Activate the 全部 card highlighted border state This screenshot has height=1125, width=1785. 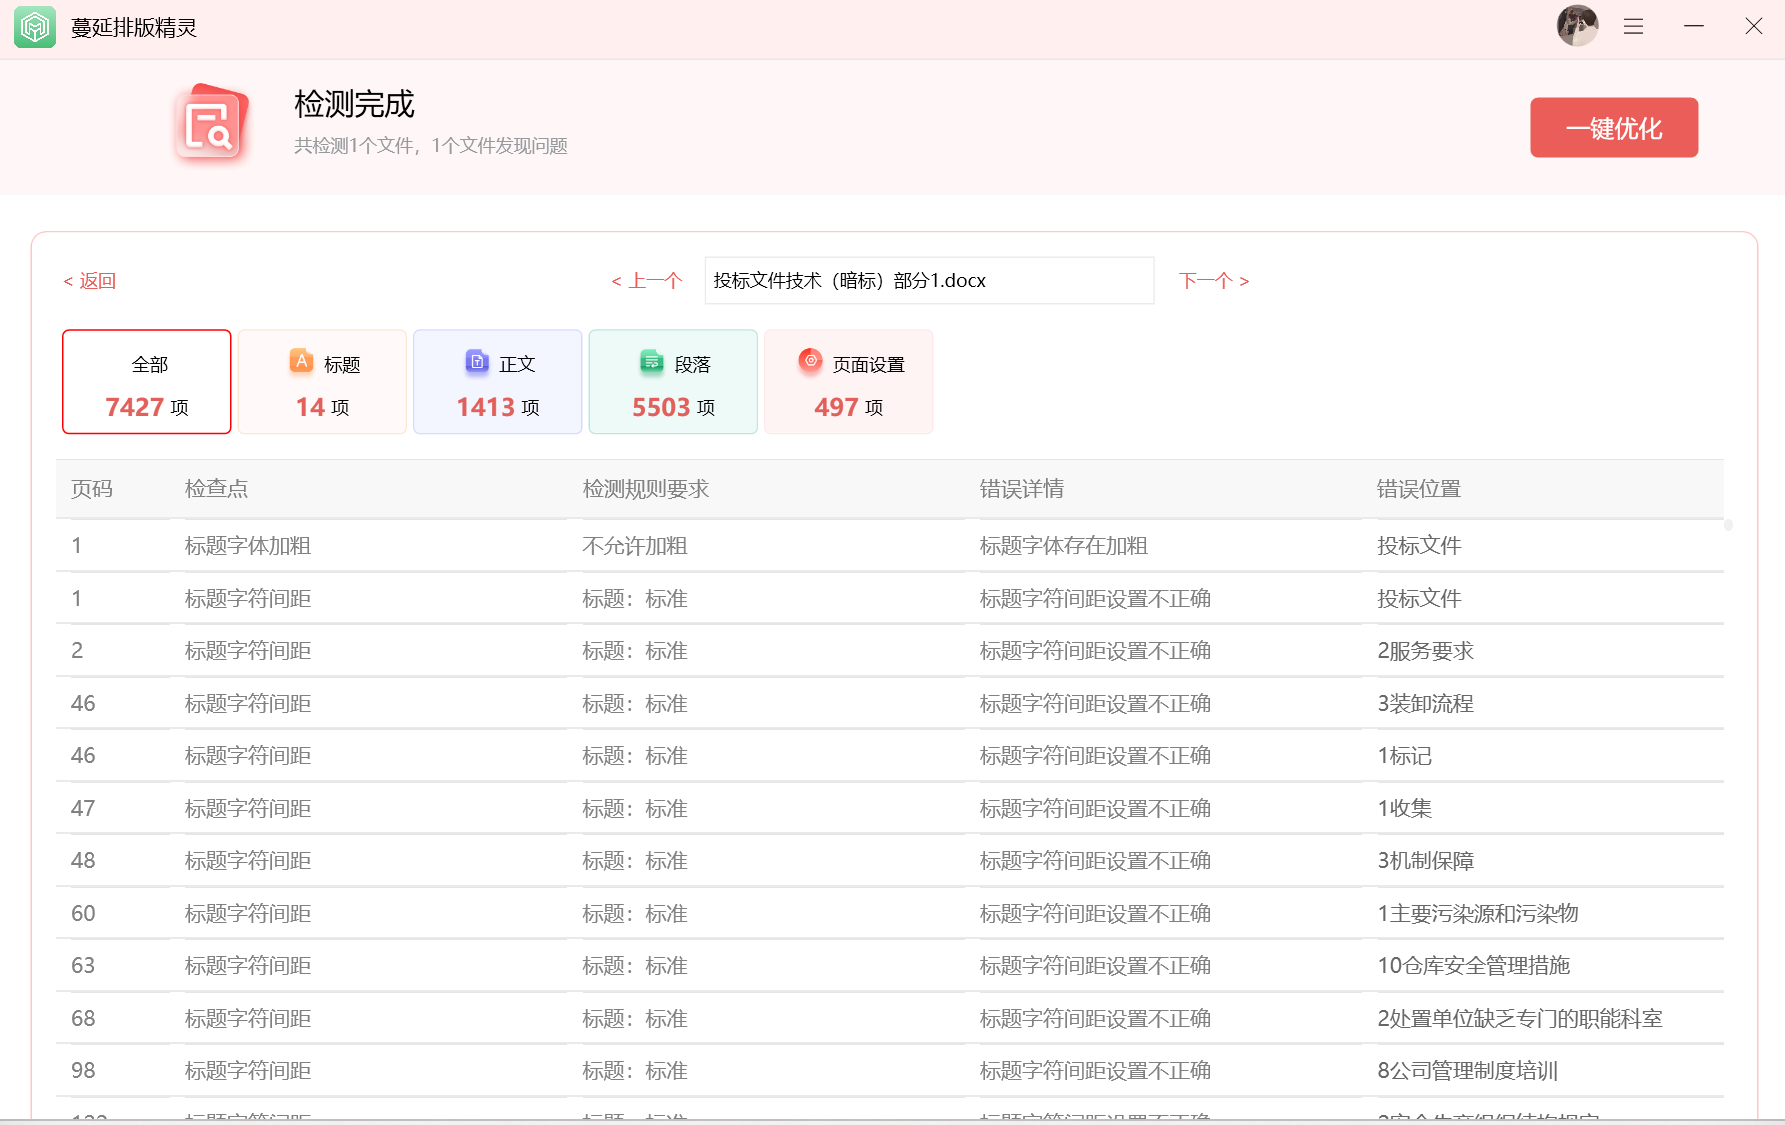tap(146, 381)
